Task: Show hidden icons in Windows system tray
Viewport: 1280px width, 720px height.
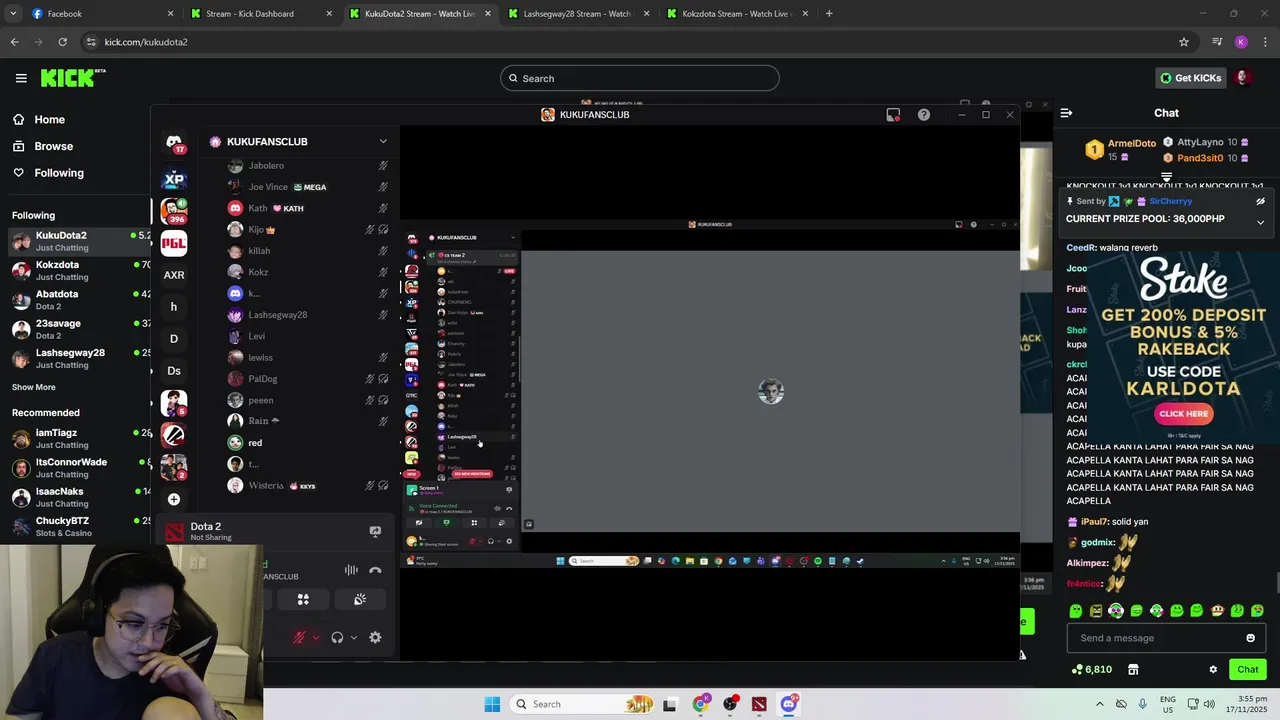Action: [x=1100, y=704]
